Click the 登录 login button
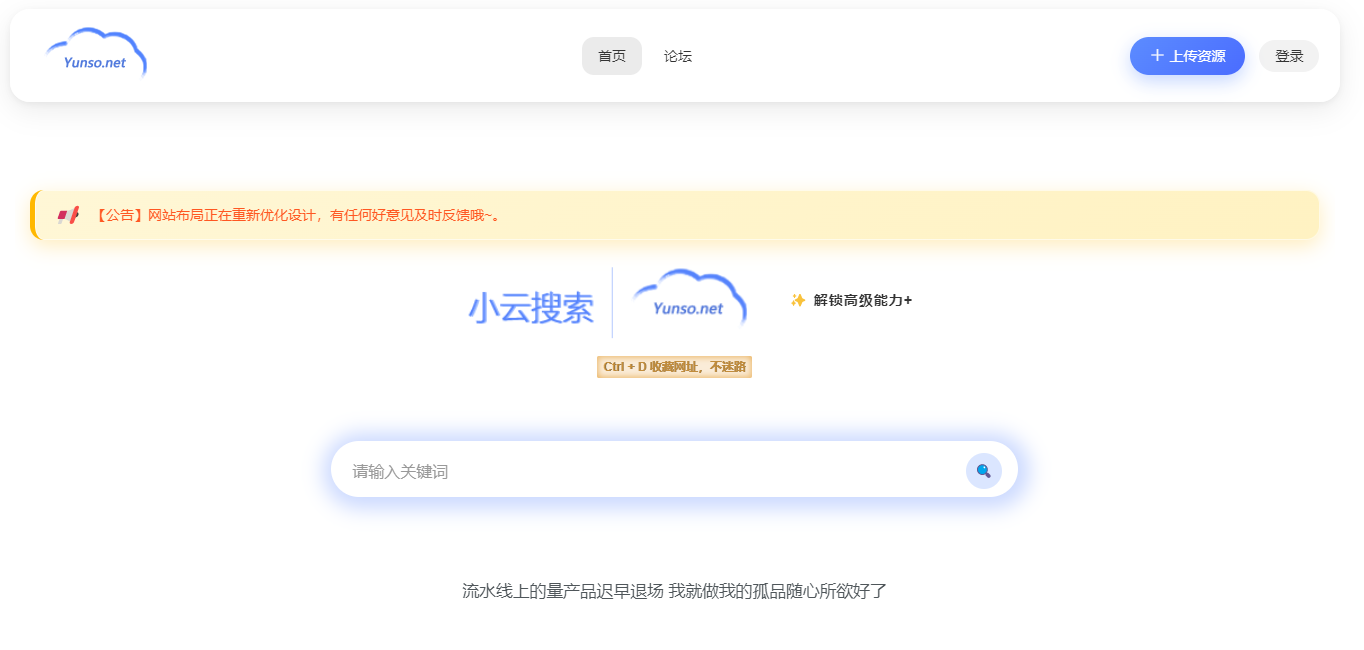 (x=1288, y=56)
